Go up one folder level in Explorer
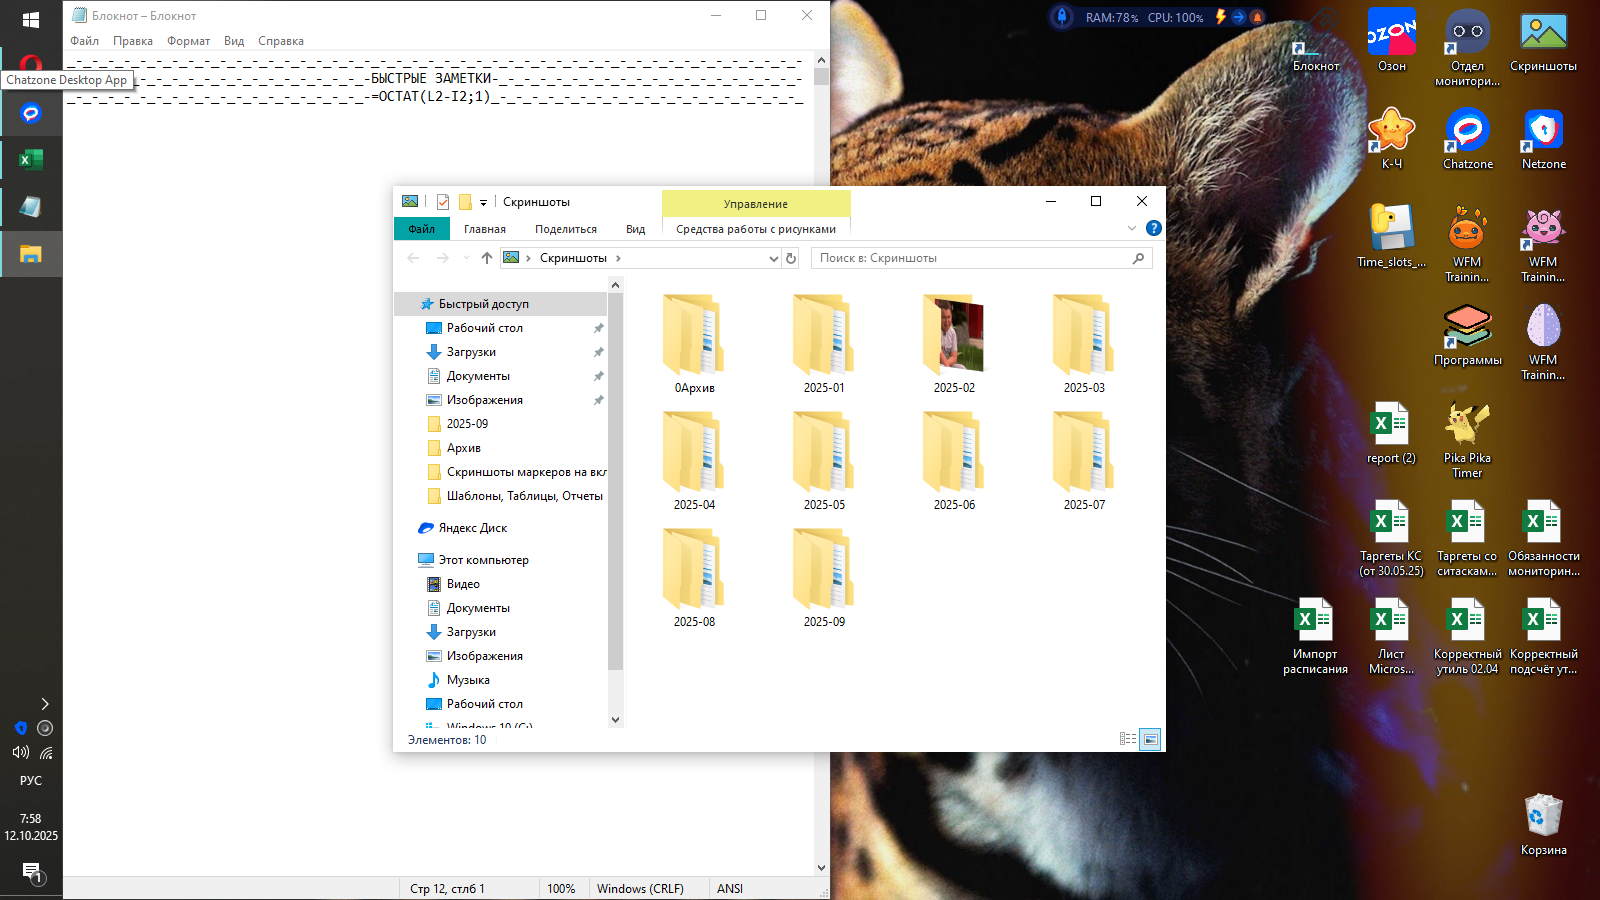 point(487,258)
